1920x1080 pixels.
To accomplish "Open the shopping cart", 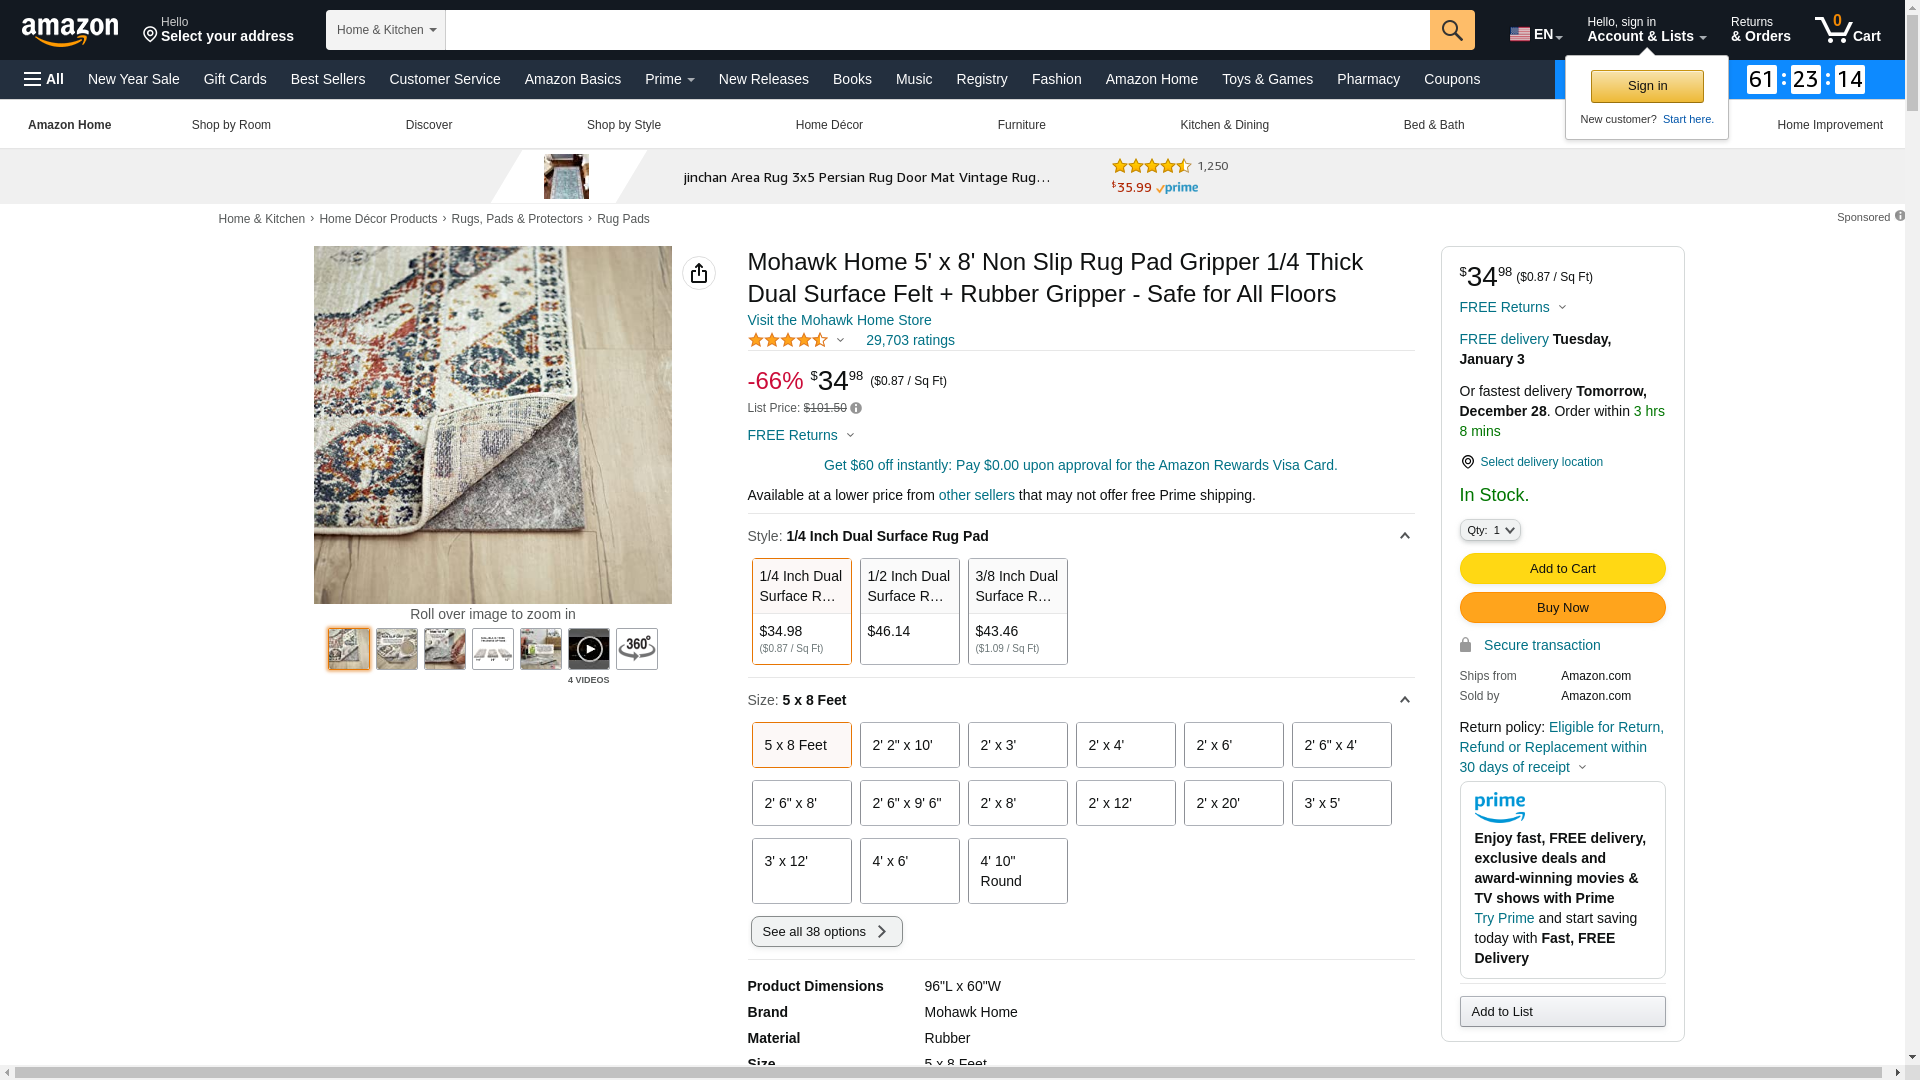I will click(1847, 30).
